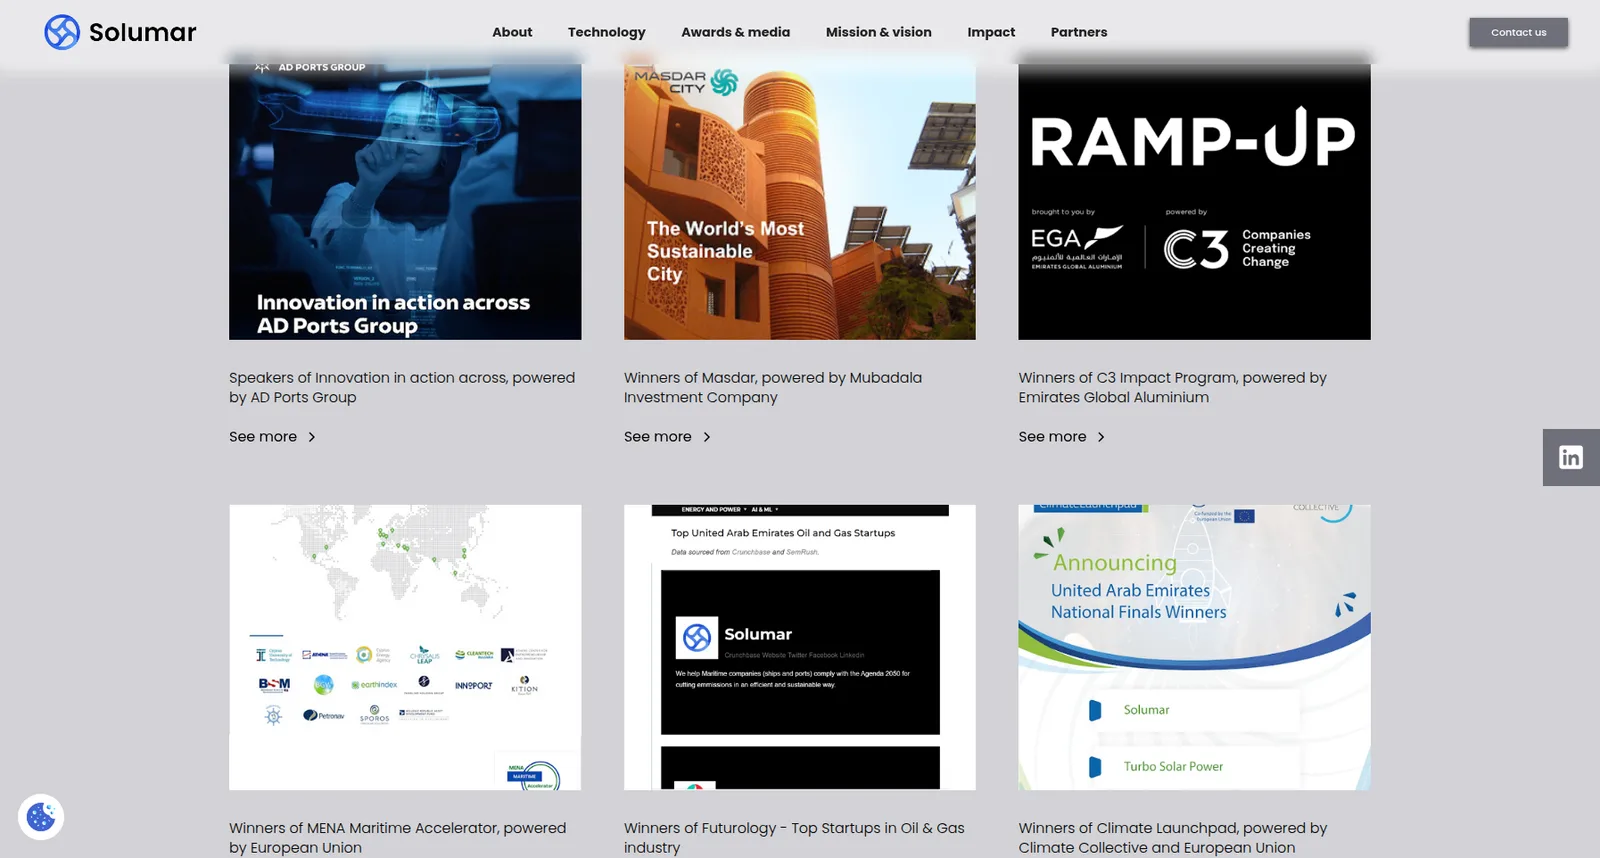Open the LinkedIn side icon
The width and height of the screenshot is (1600, 858).
tap(1571, 457)
